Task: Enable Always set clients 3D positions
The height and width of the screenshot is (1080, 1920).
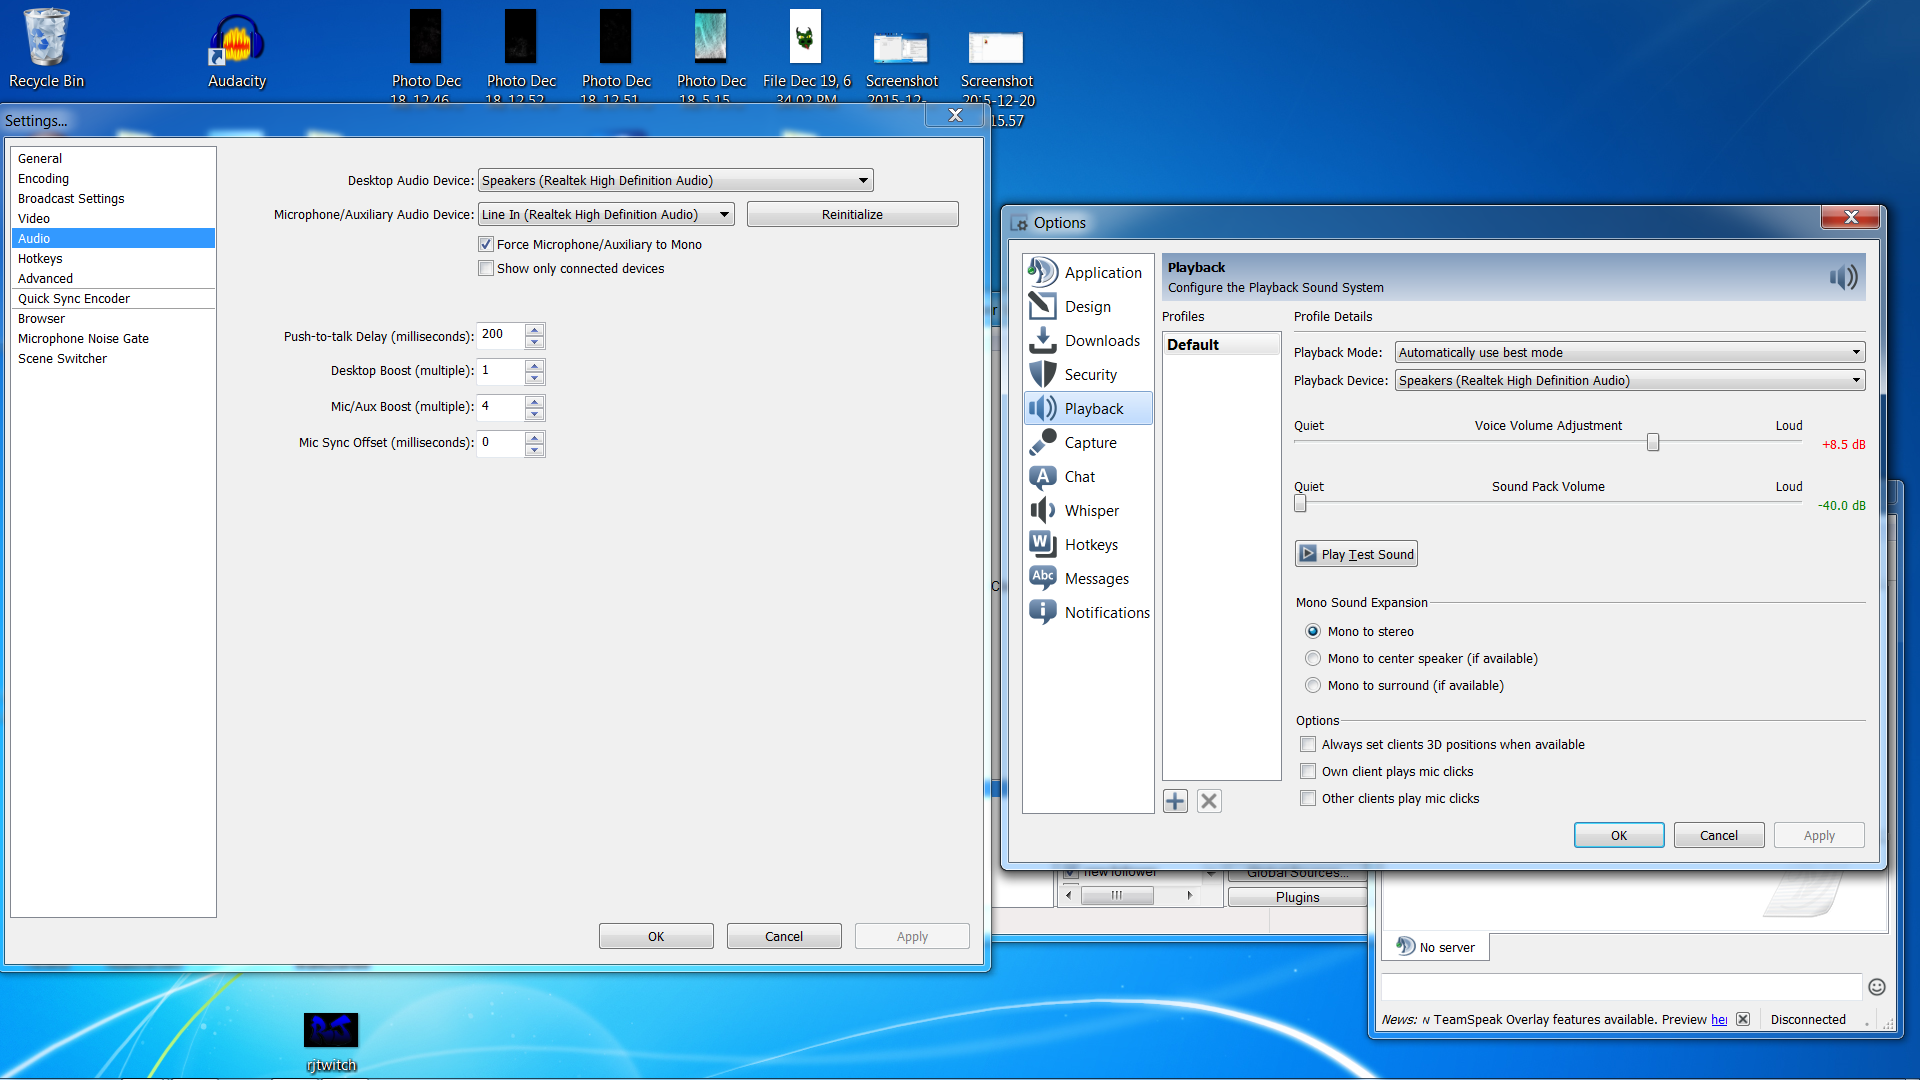Action: (1308, 744)
